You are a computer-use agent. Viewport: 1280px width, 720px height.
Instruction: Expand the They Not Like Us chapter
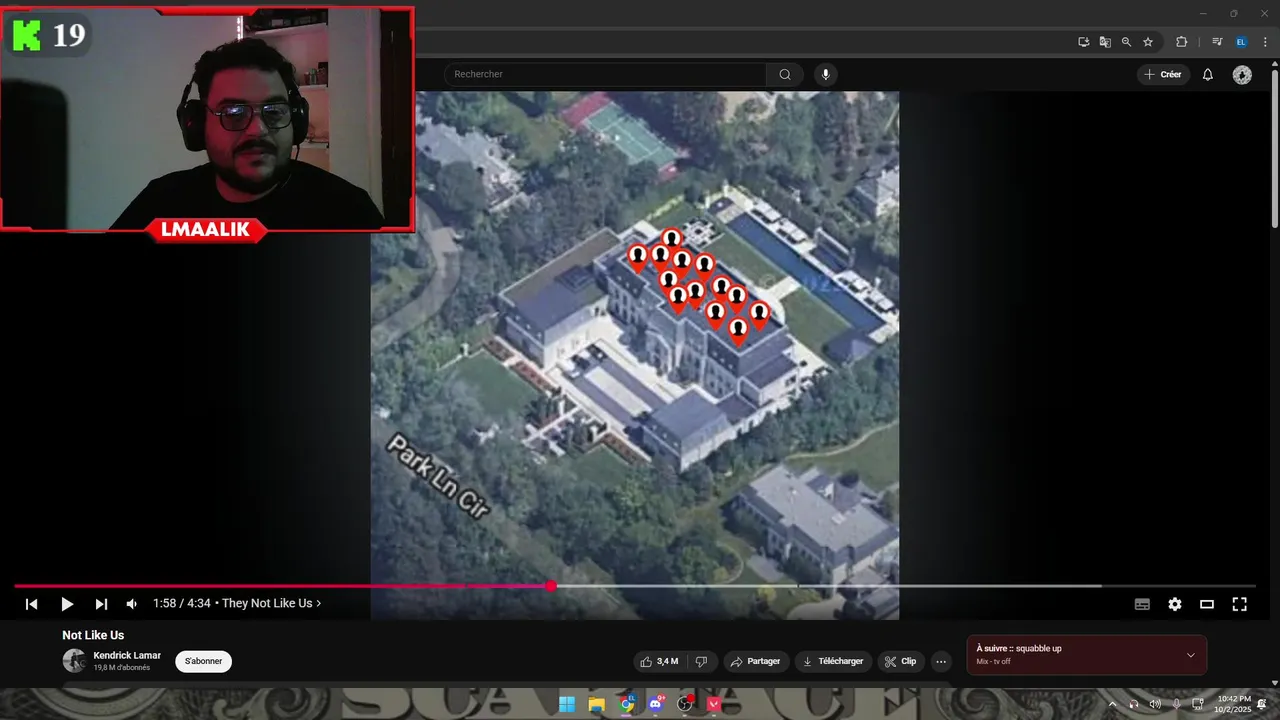point(272,604)
